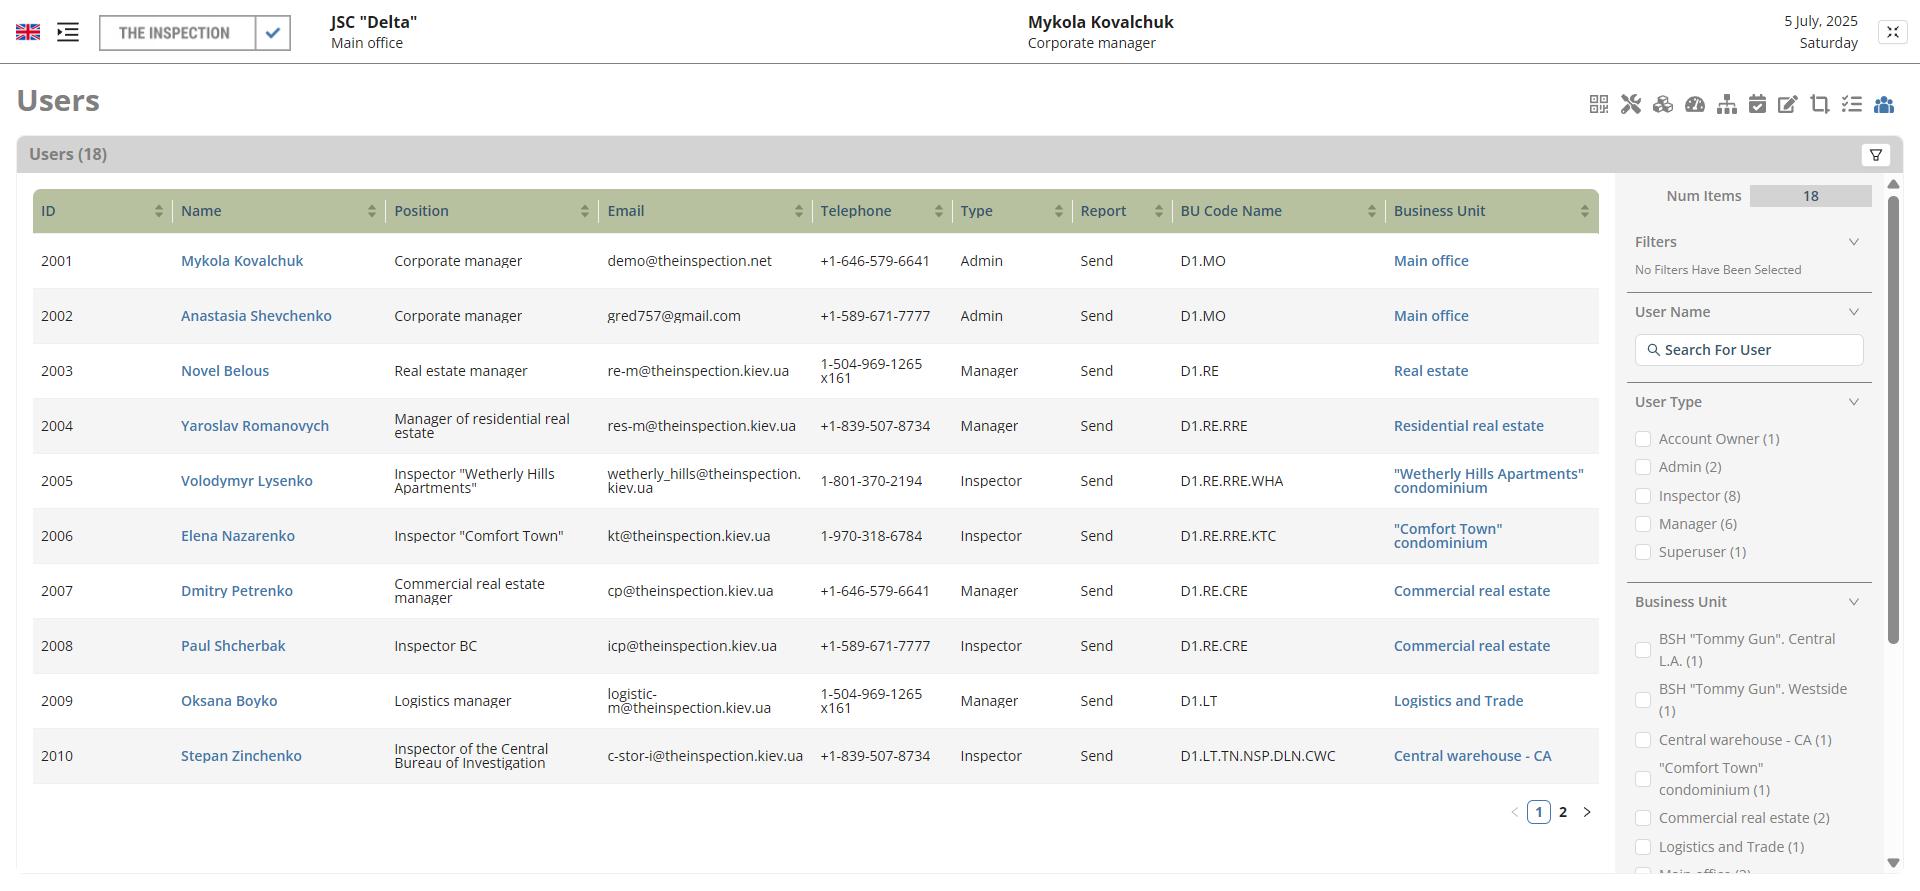Click the checklist tasks icon
This screenshot has height=891, width=1920.
1852,104
